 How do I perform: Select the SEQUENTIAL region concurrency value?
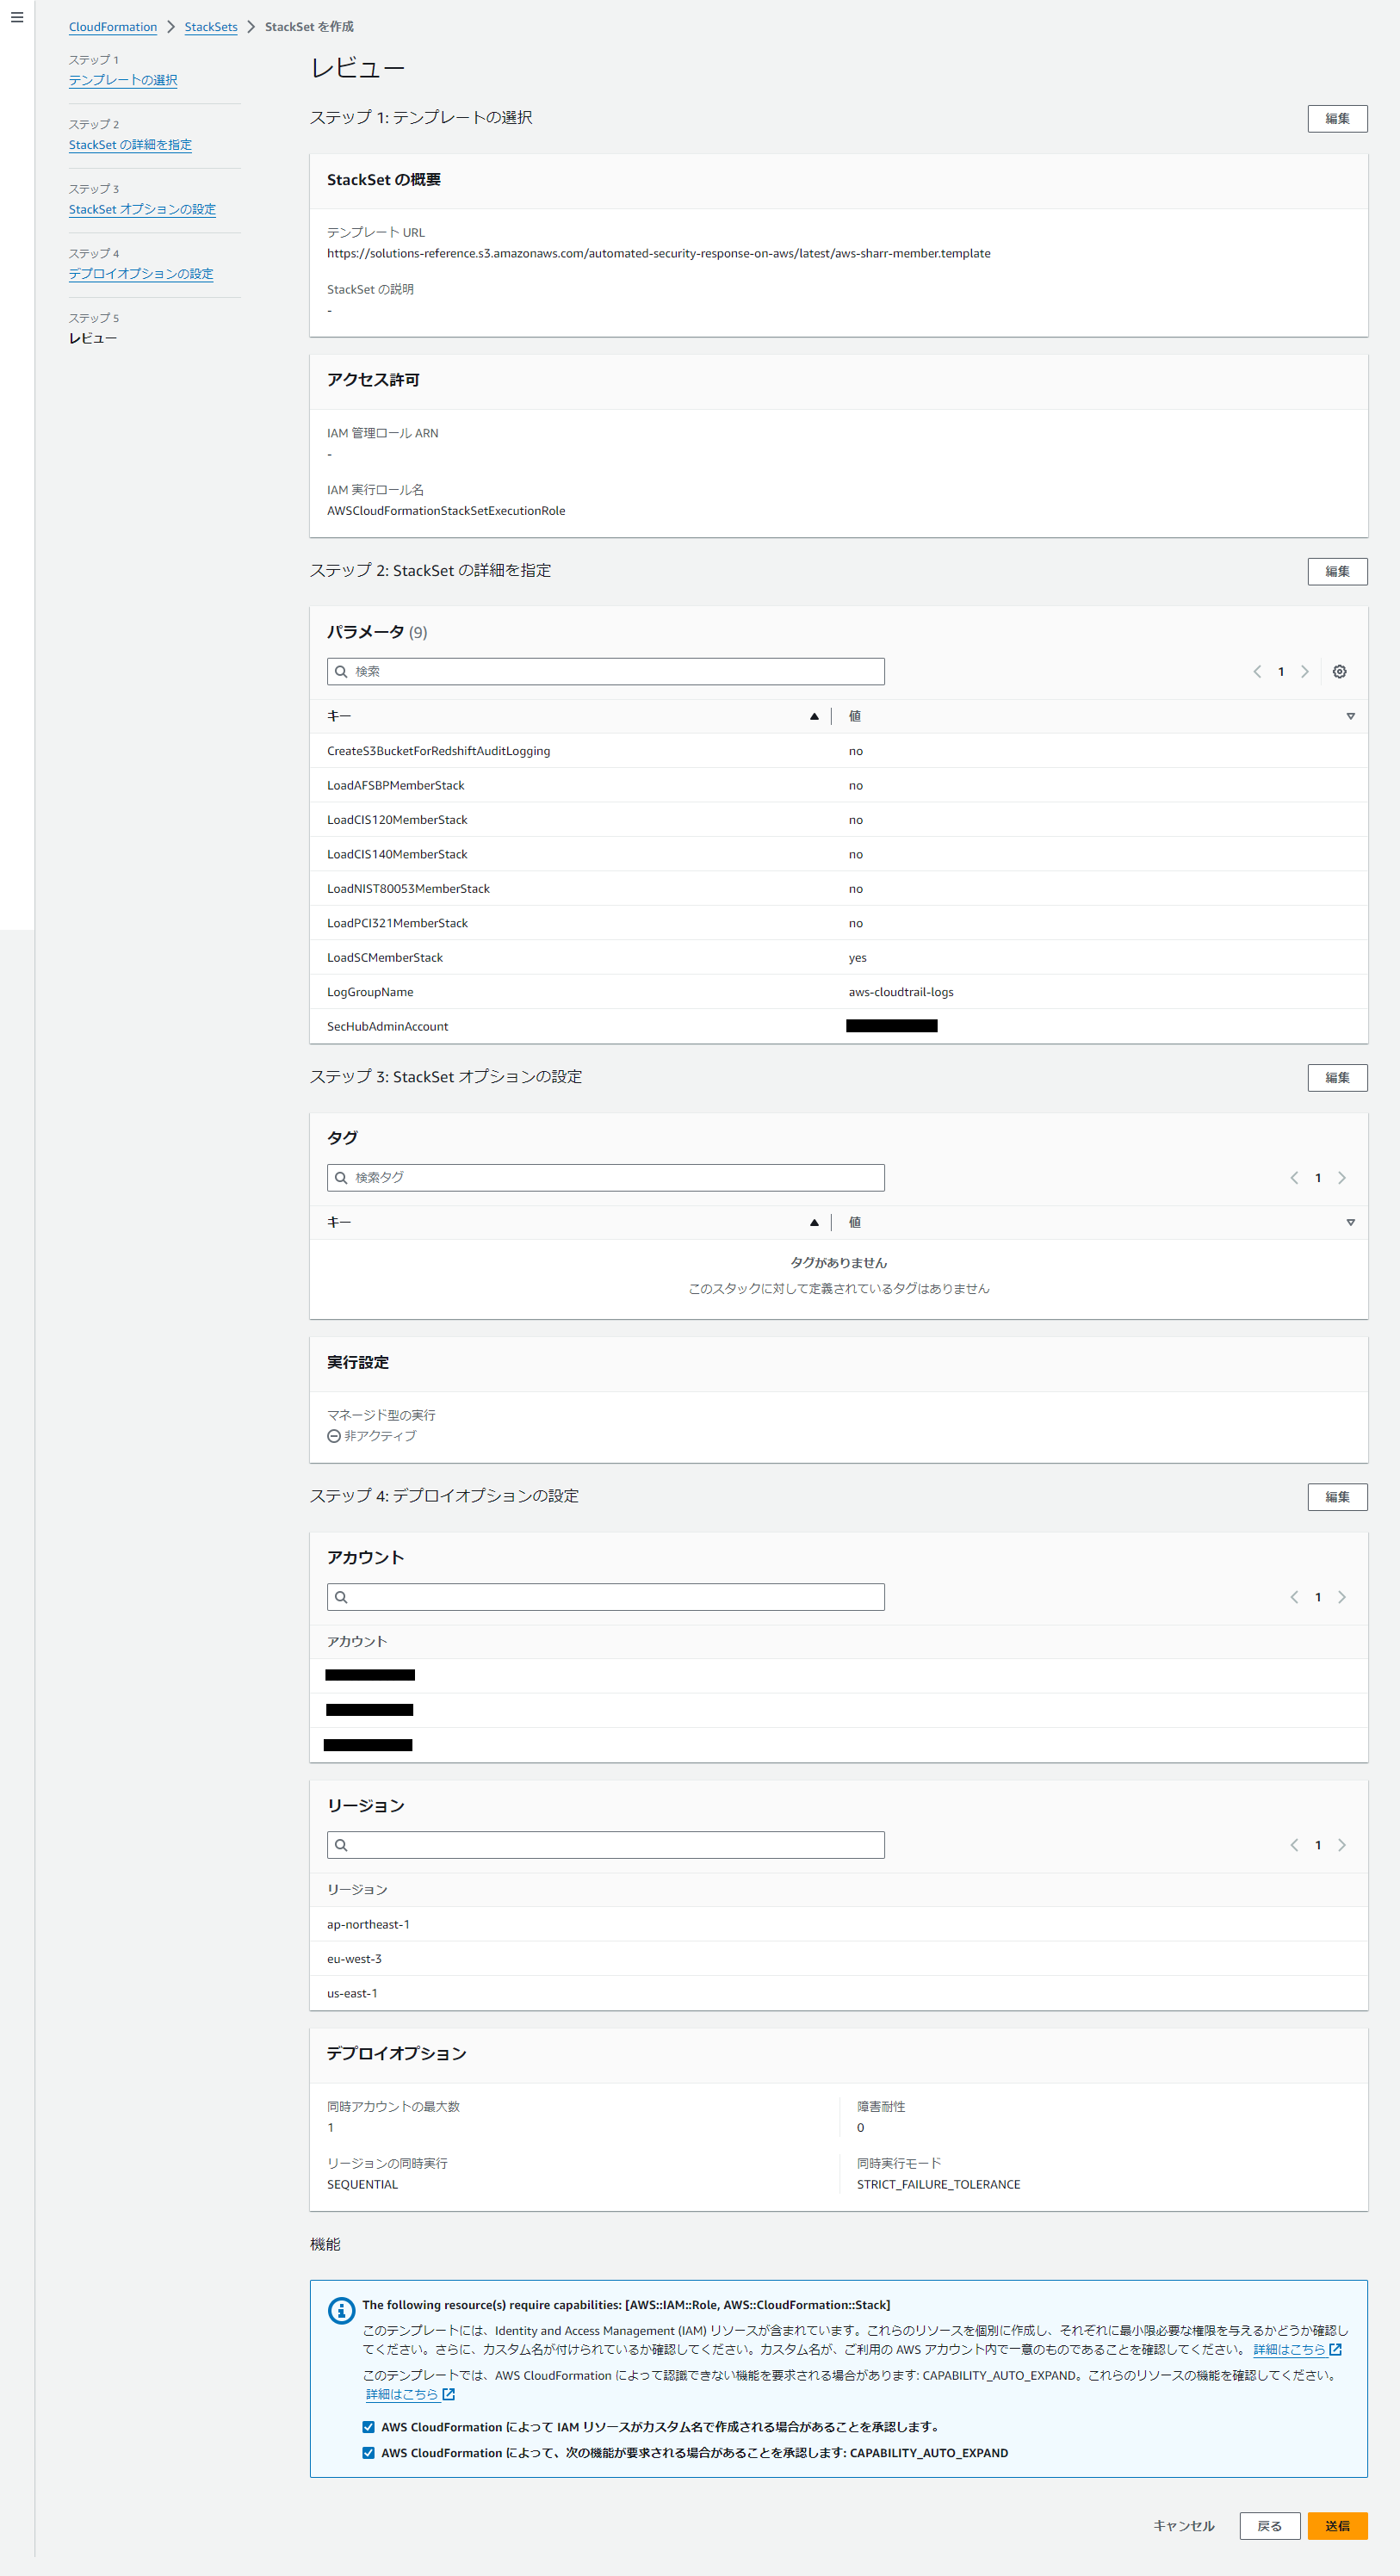click(362, 2185)
